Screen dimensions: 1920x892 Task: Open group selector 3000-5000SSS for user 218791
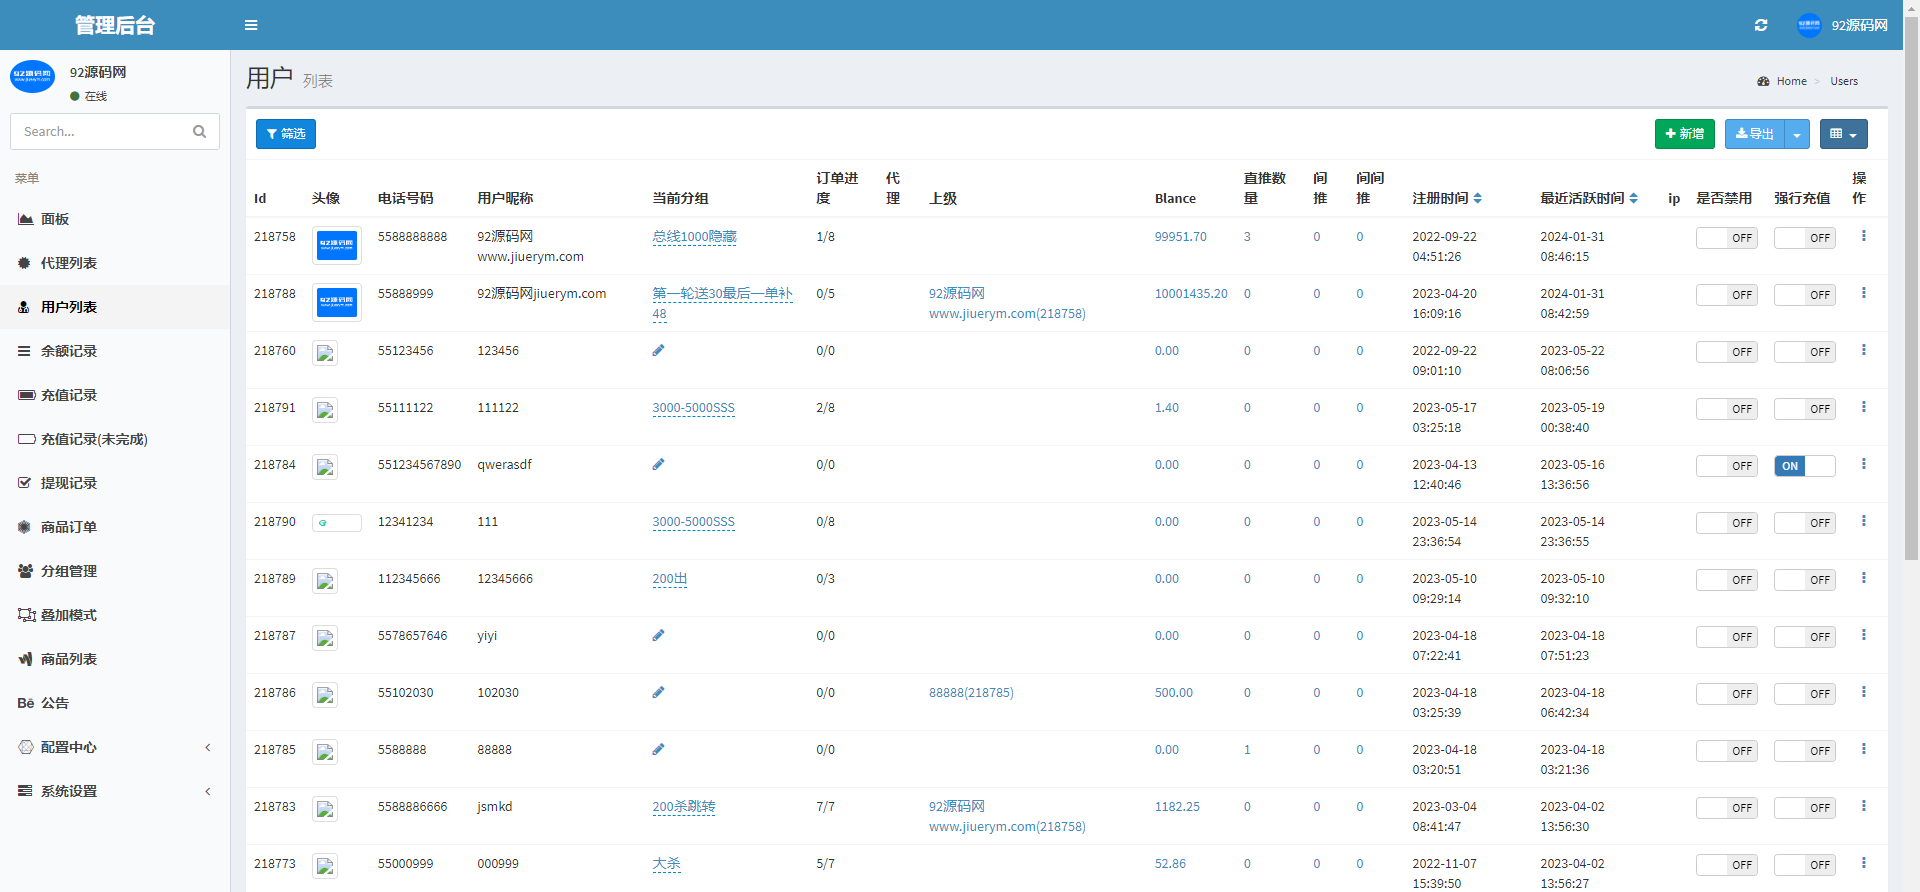click(693, 408)
